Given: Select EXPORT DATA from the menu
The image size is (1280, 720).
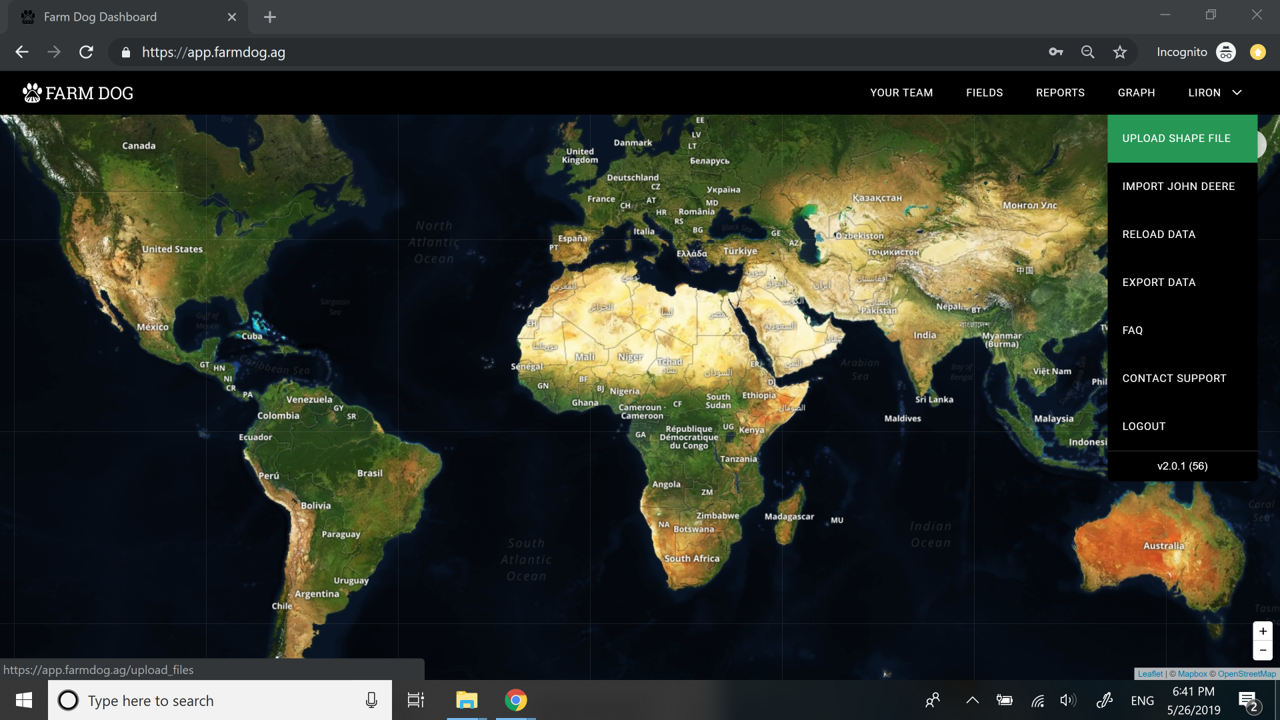Looking at the screenshot, I should [x=1182, y=282].
